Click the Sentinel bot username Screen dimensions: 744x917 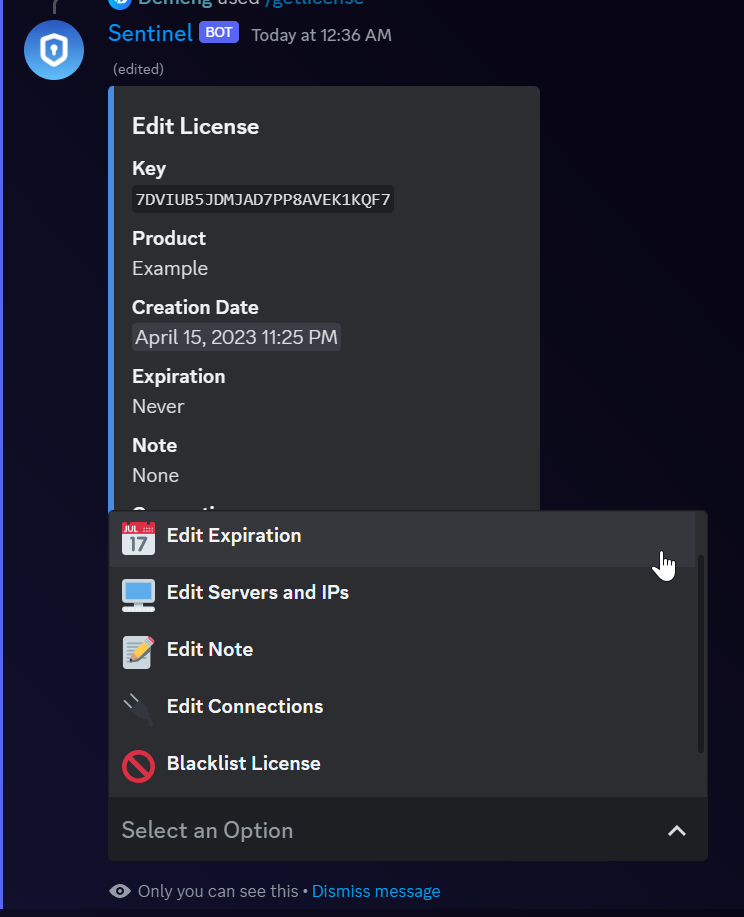point(150,33)
